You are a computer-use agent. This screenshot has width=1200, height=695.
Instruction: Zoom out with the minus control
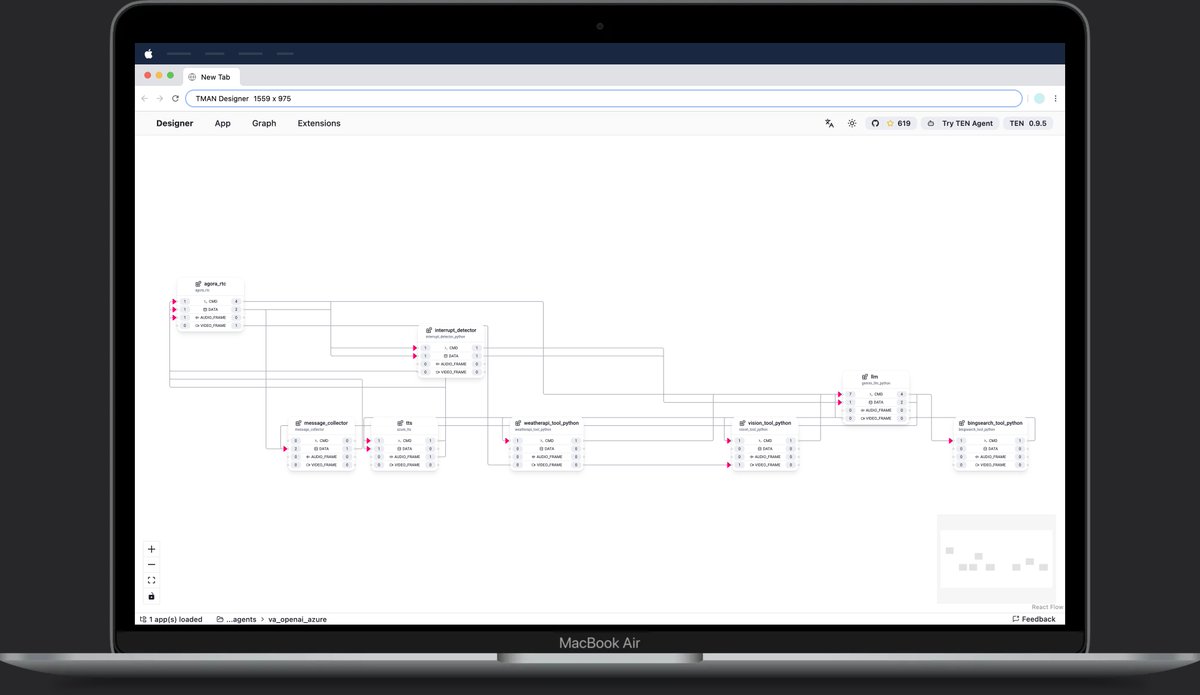(x=151, y=565)
